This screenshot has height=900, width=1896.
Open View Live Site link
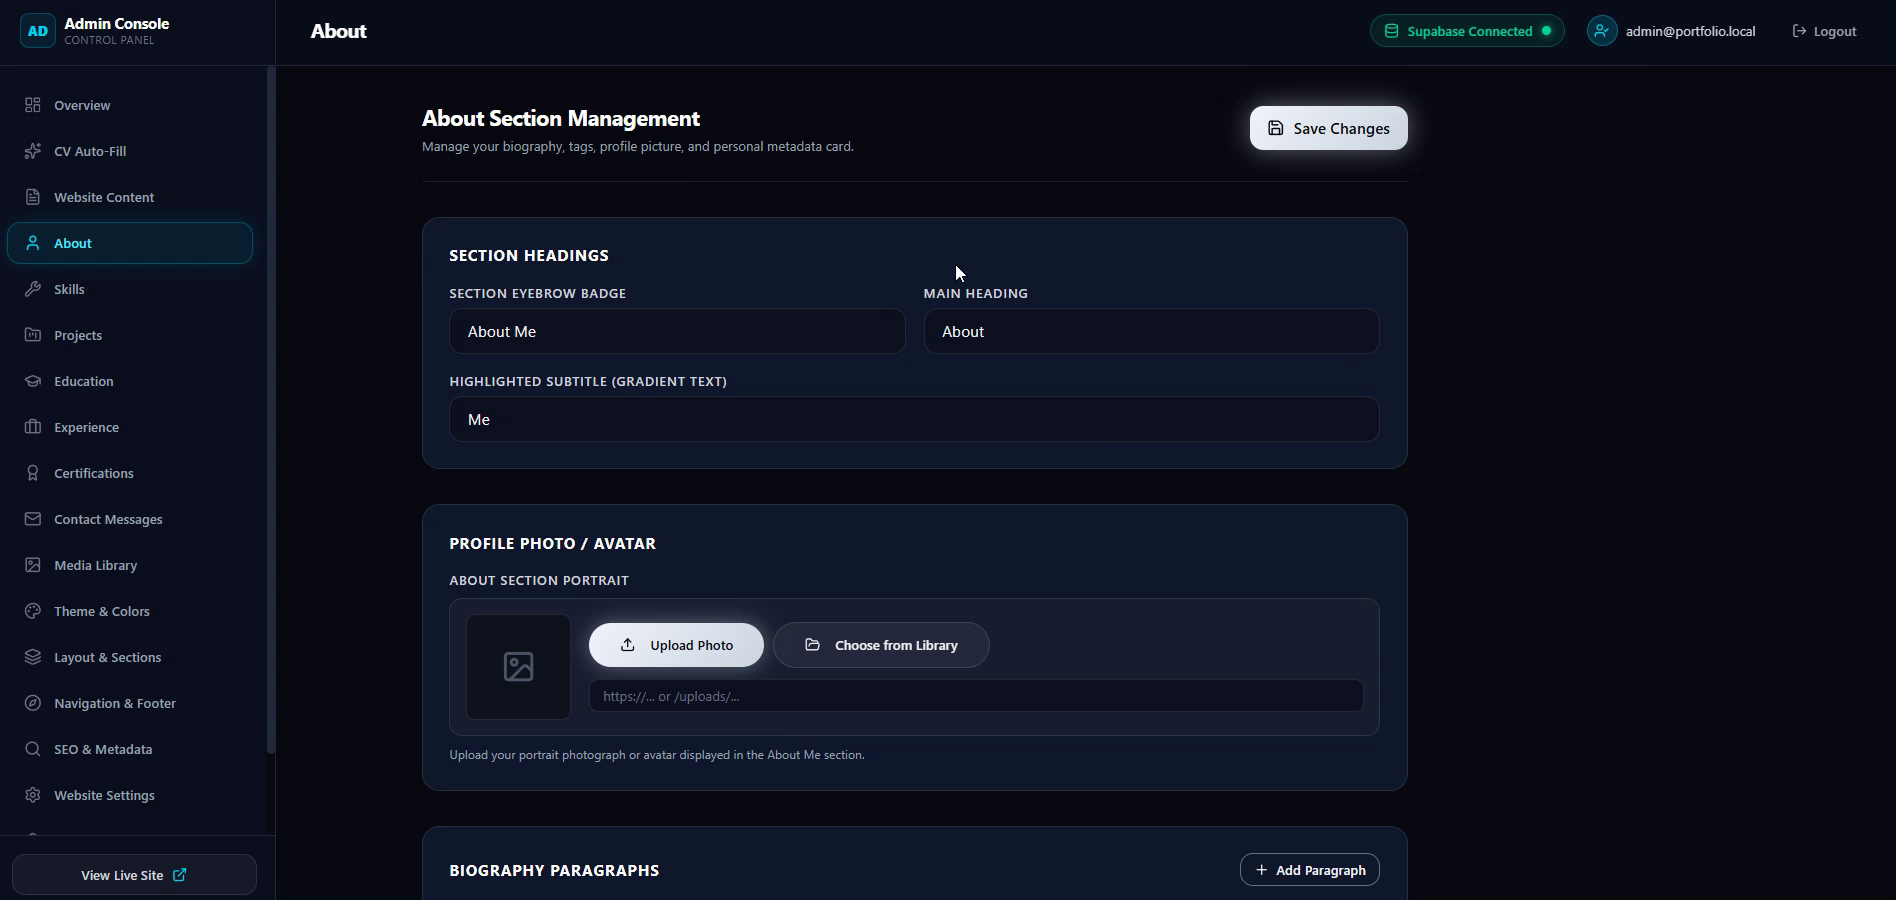coord(134,875)
